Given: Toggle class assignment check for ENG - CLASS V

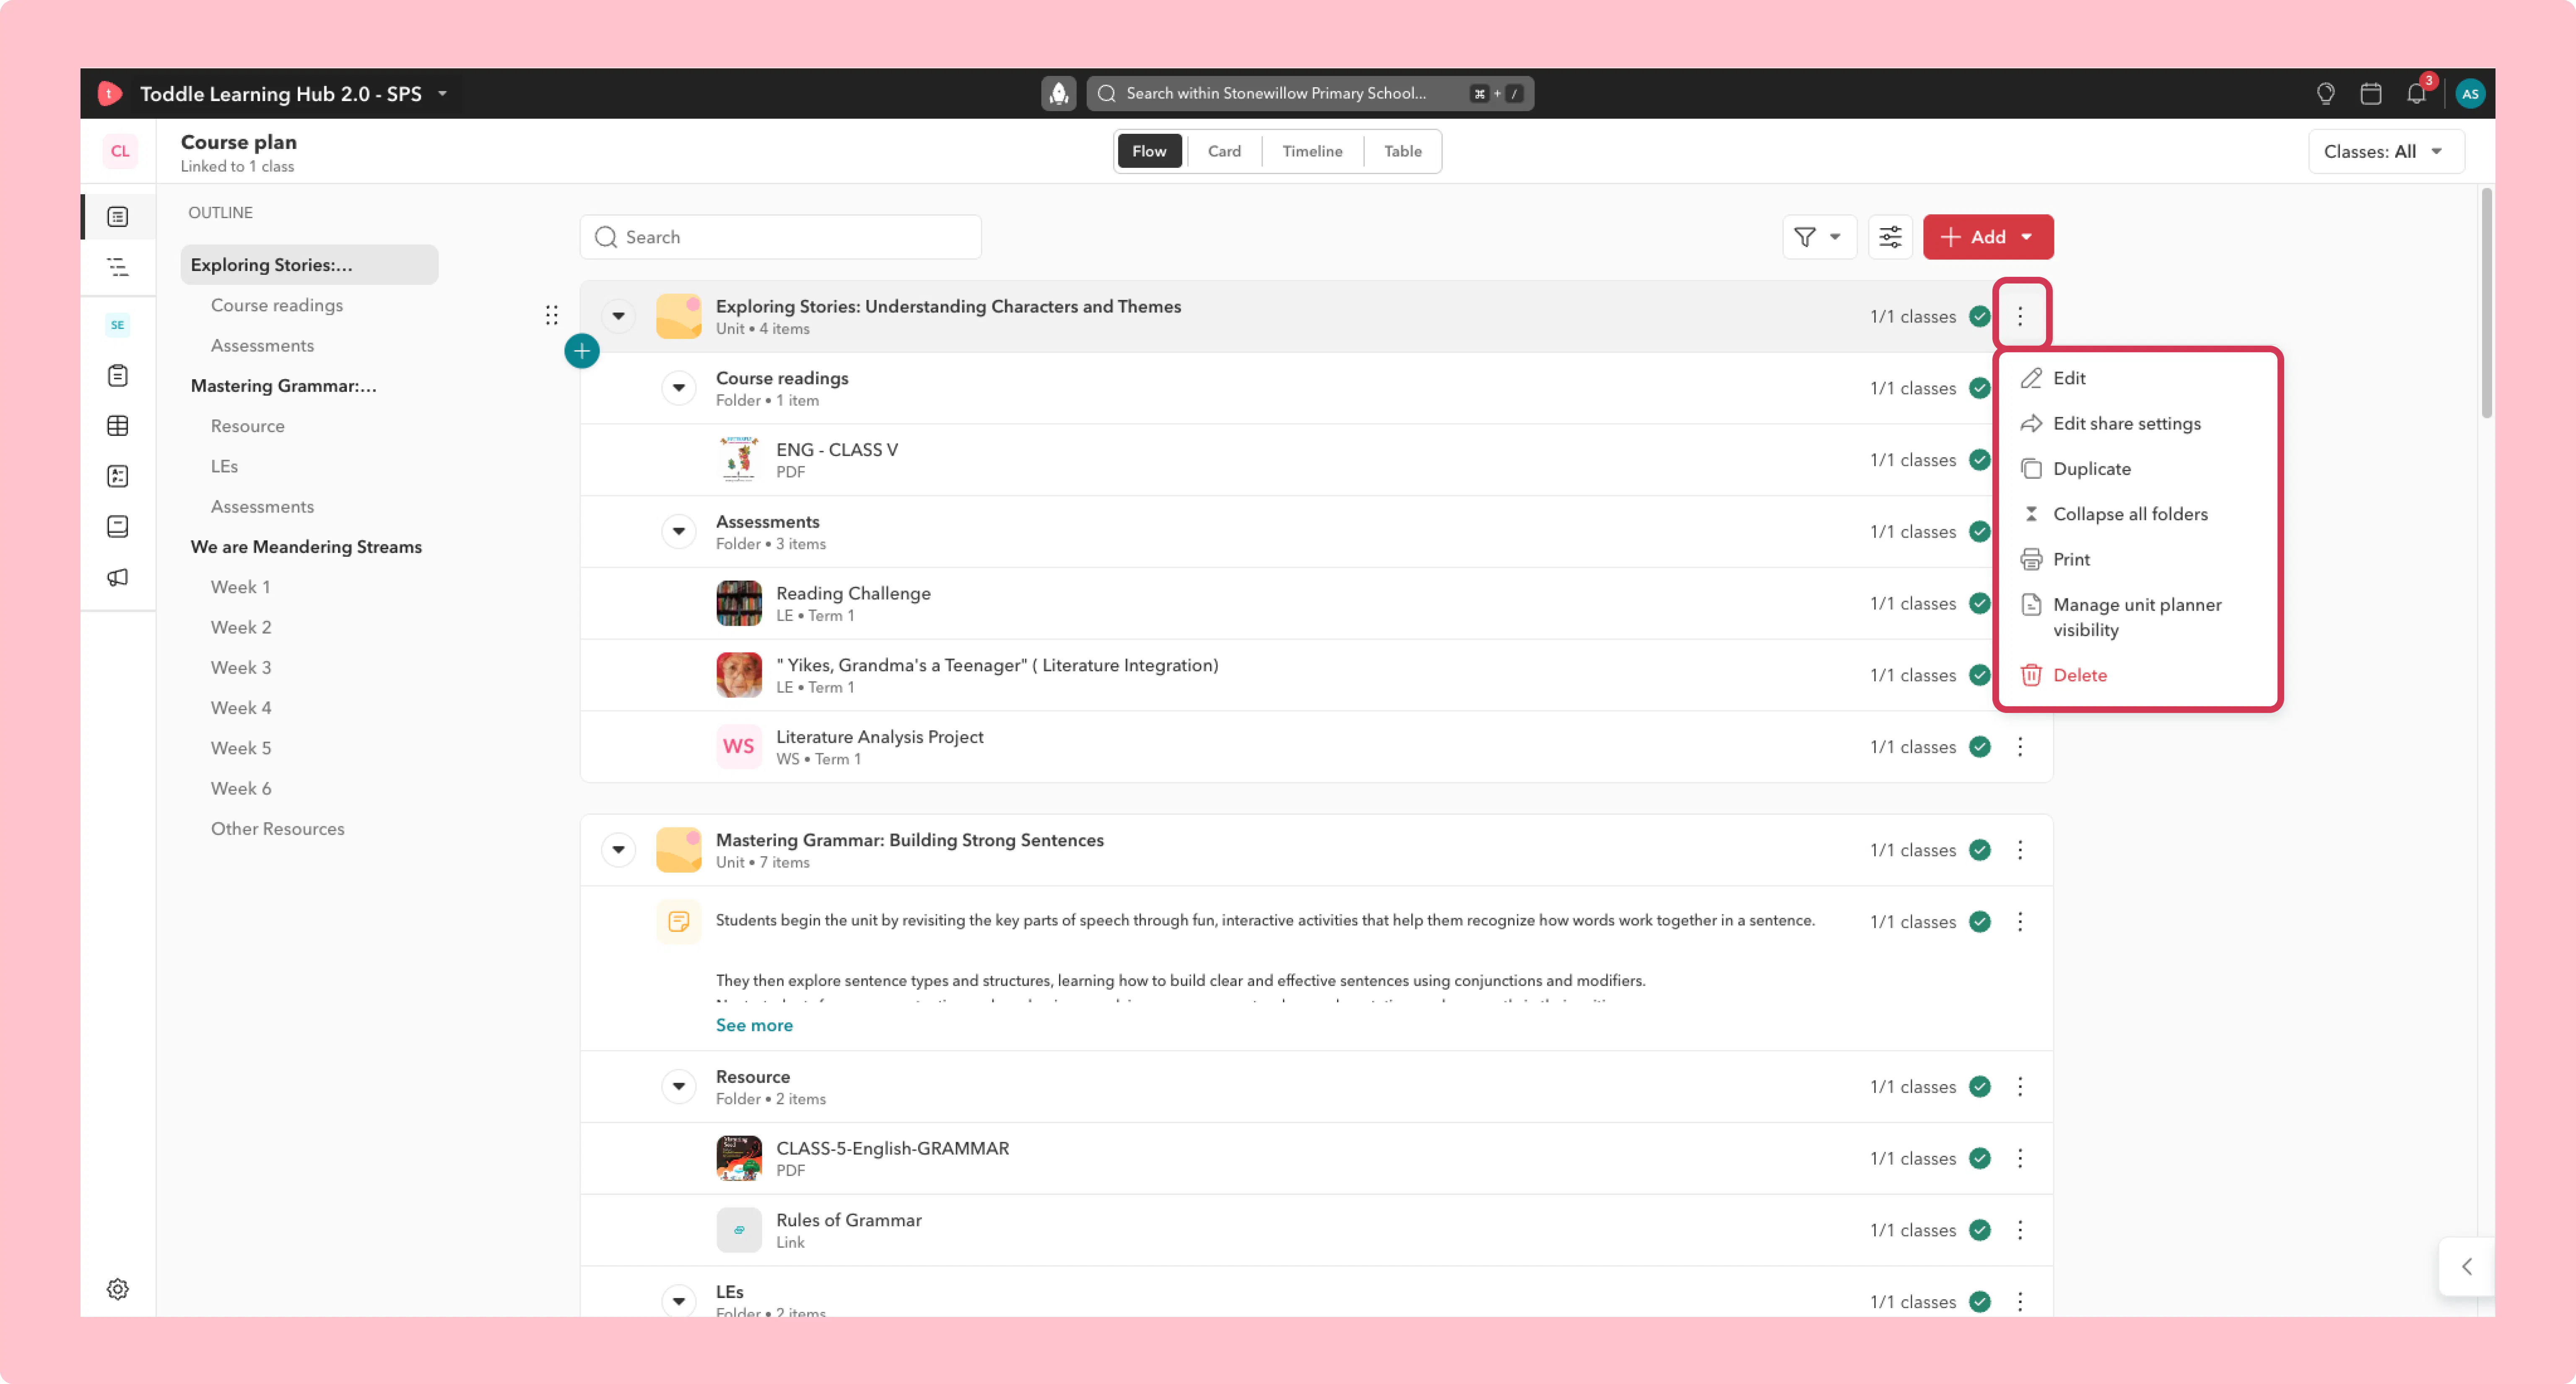Looking at the screenshot, I should 1979,460.
